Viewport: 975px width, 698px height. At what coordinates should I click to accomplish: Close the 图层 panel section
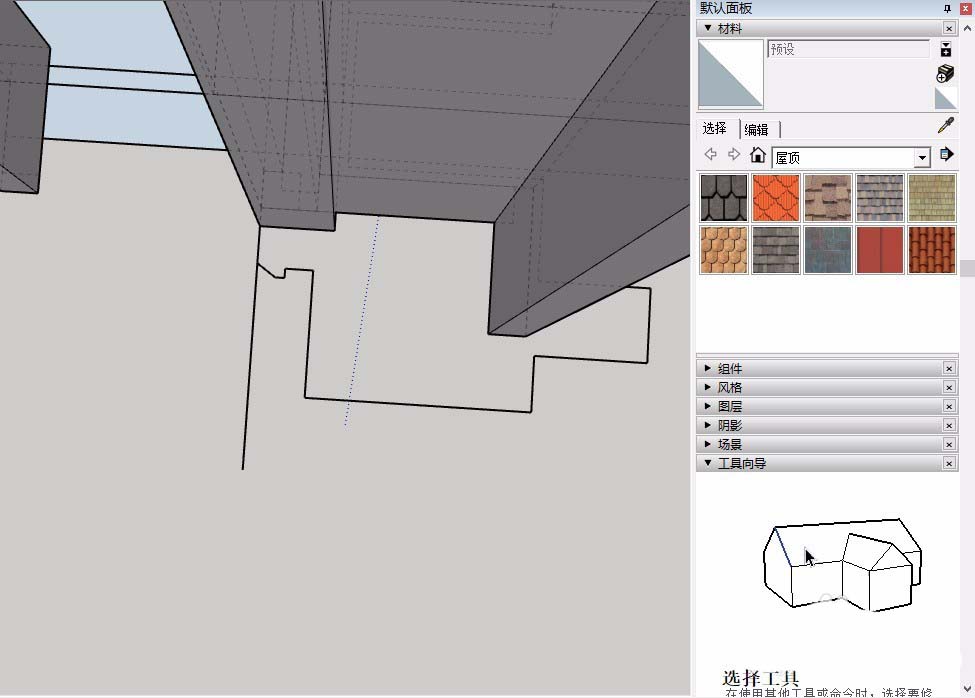(949, 406)
